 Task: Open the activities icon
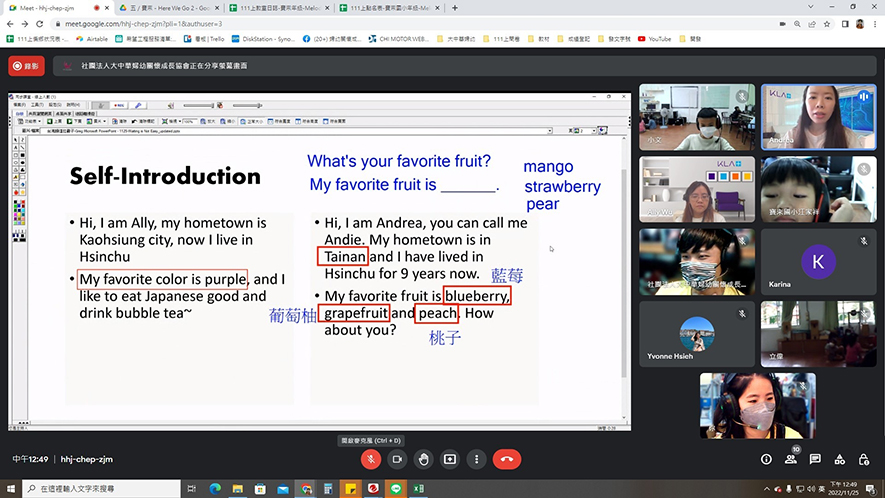coord(839,459)
